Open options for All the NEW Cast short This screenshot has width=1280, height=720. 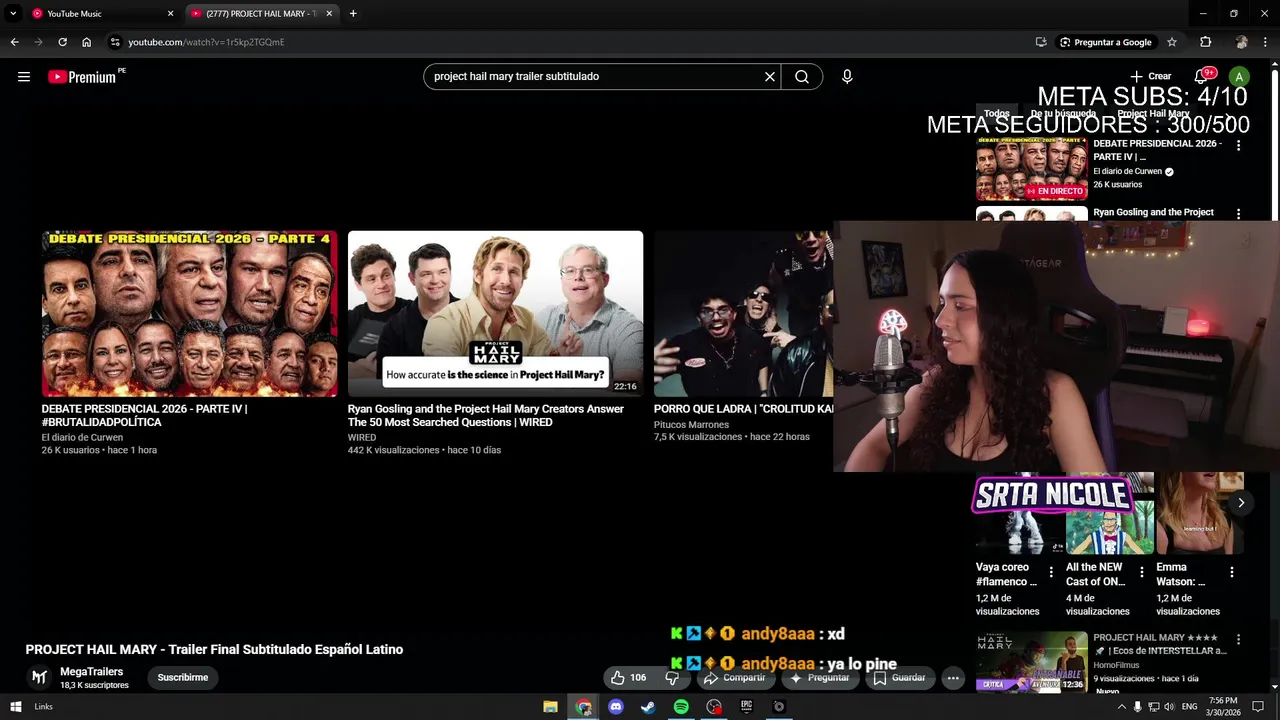click(x=1141, y=573)
